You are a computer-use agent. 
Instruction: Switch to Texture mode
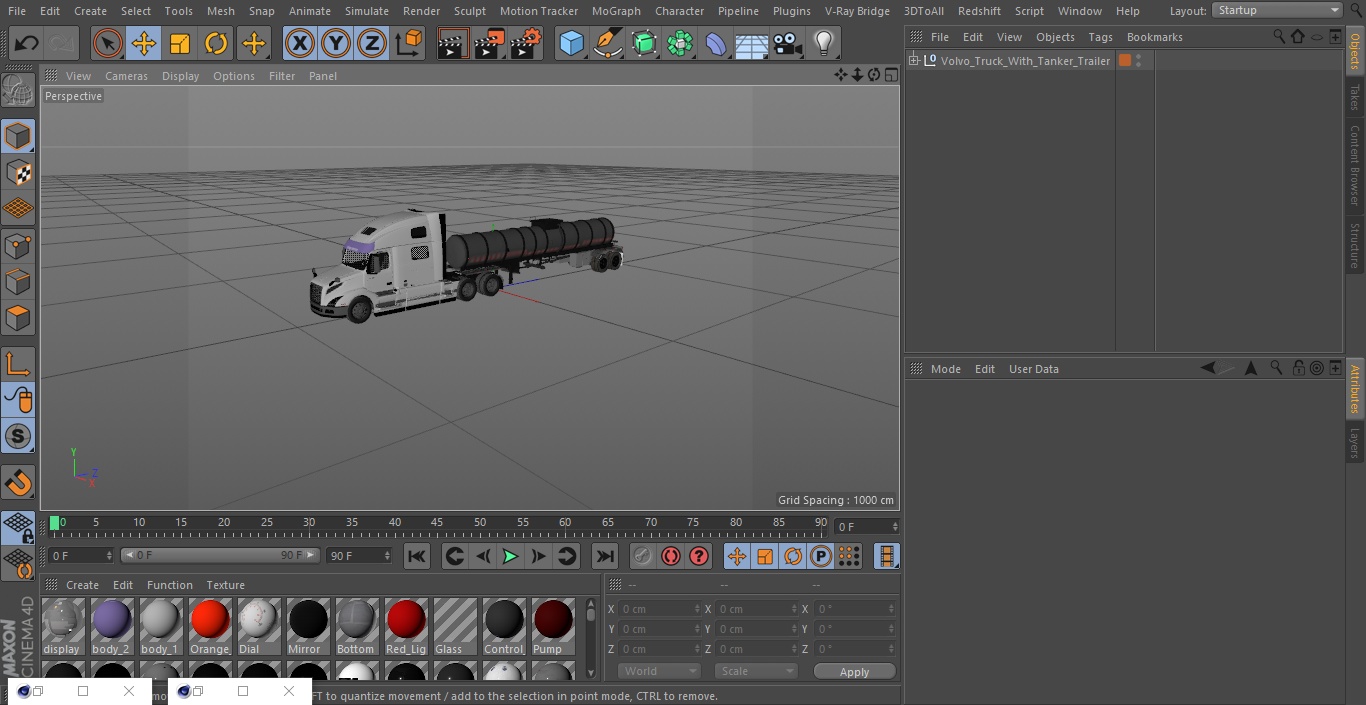(18, 173)
